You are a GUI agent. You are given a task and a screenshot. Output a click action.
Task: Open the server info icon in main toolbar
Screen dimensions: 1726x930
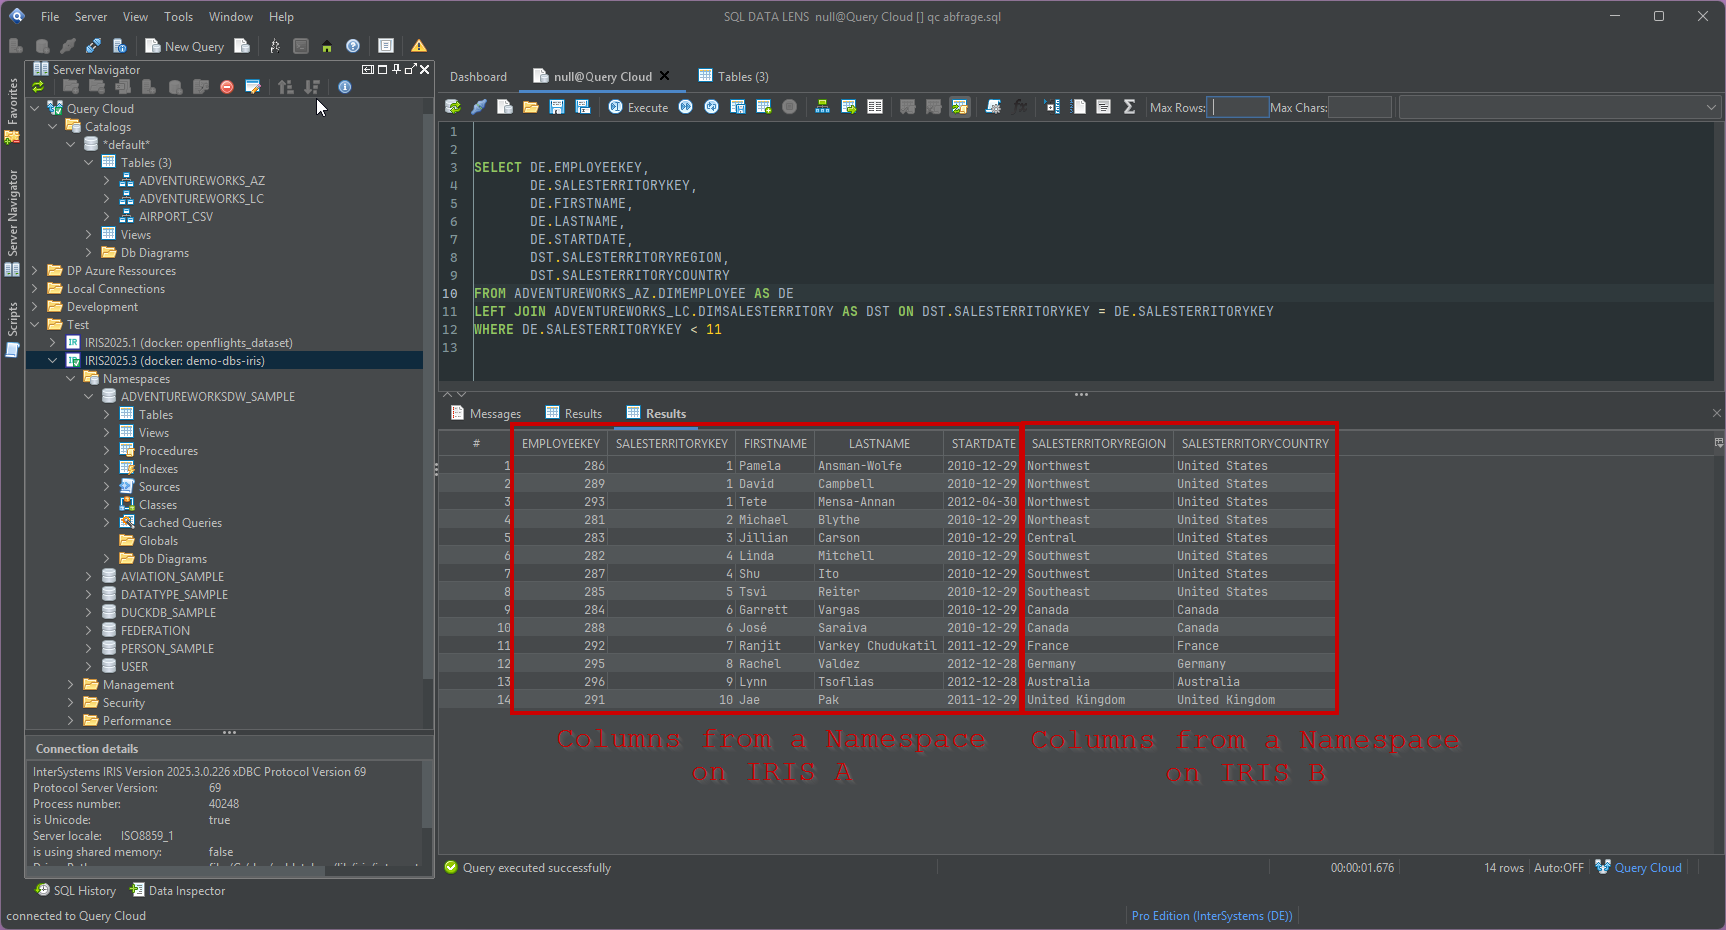pyautogui.click(x=119, y=46)
